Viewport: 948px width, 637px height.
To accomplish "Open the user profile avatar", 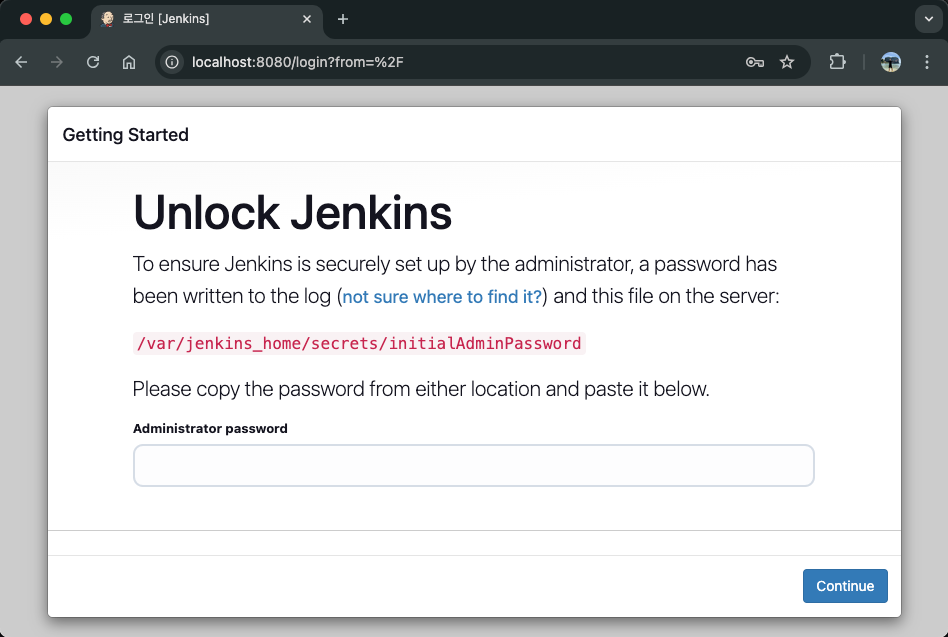I will point(891,62).
